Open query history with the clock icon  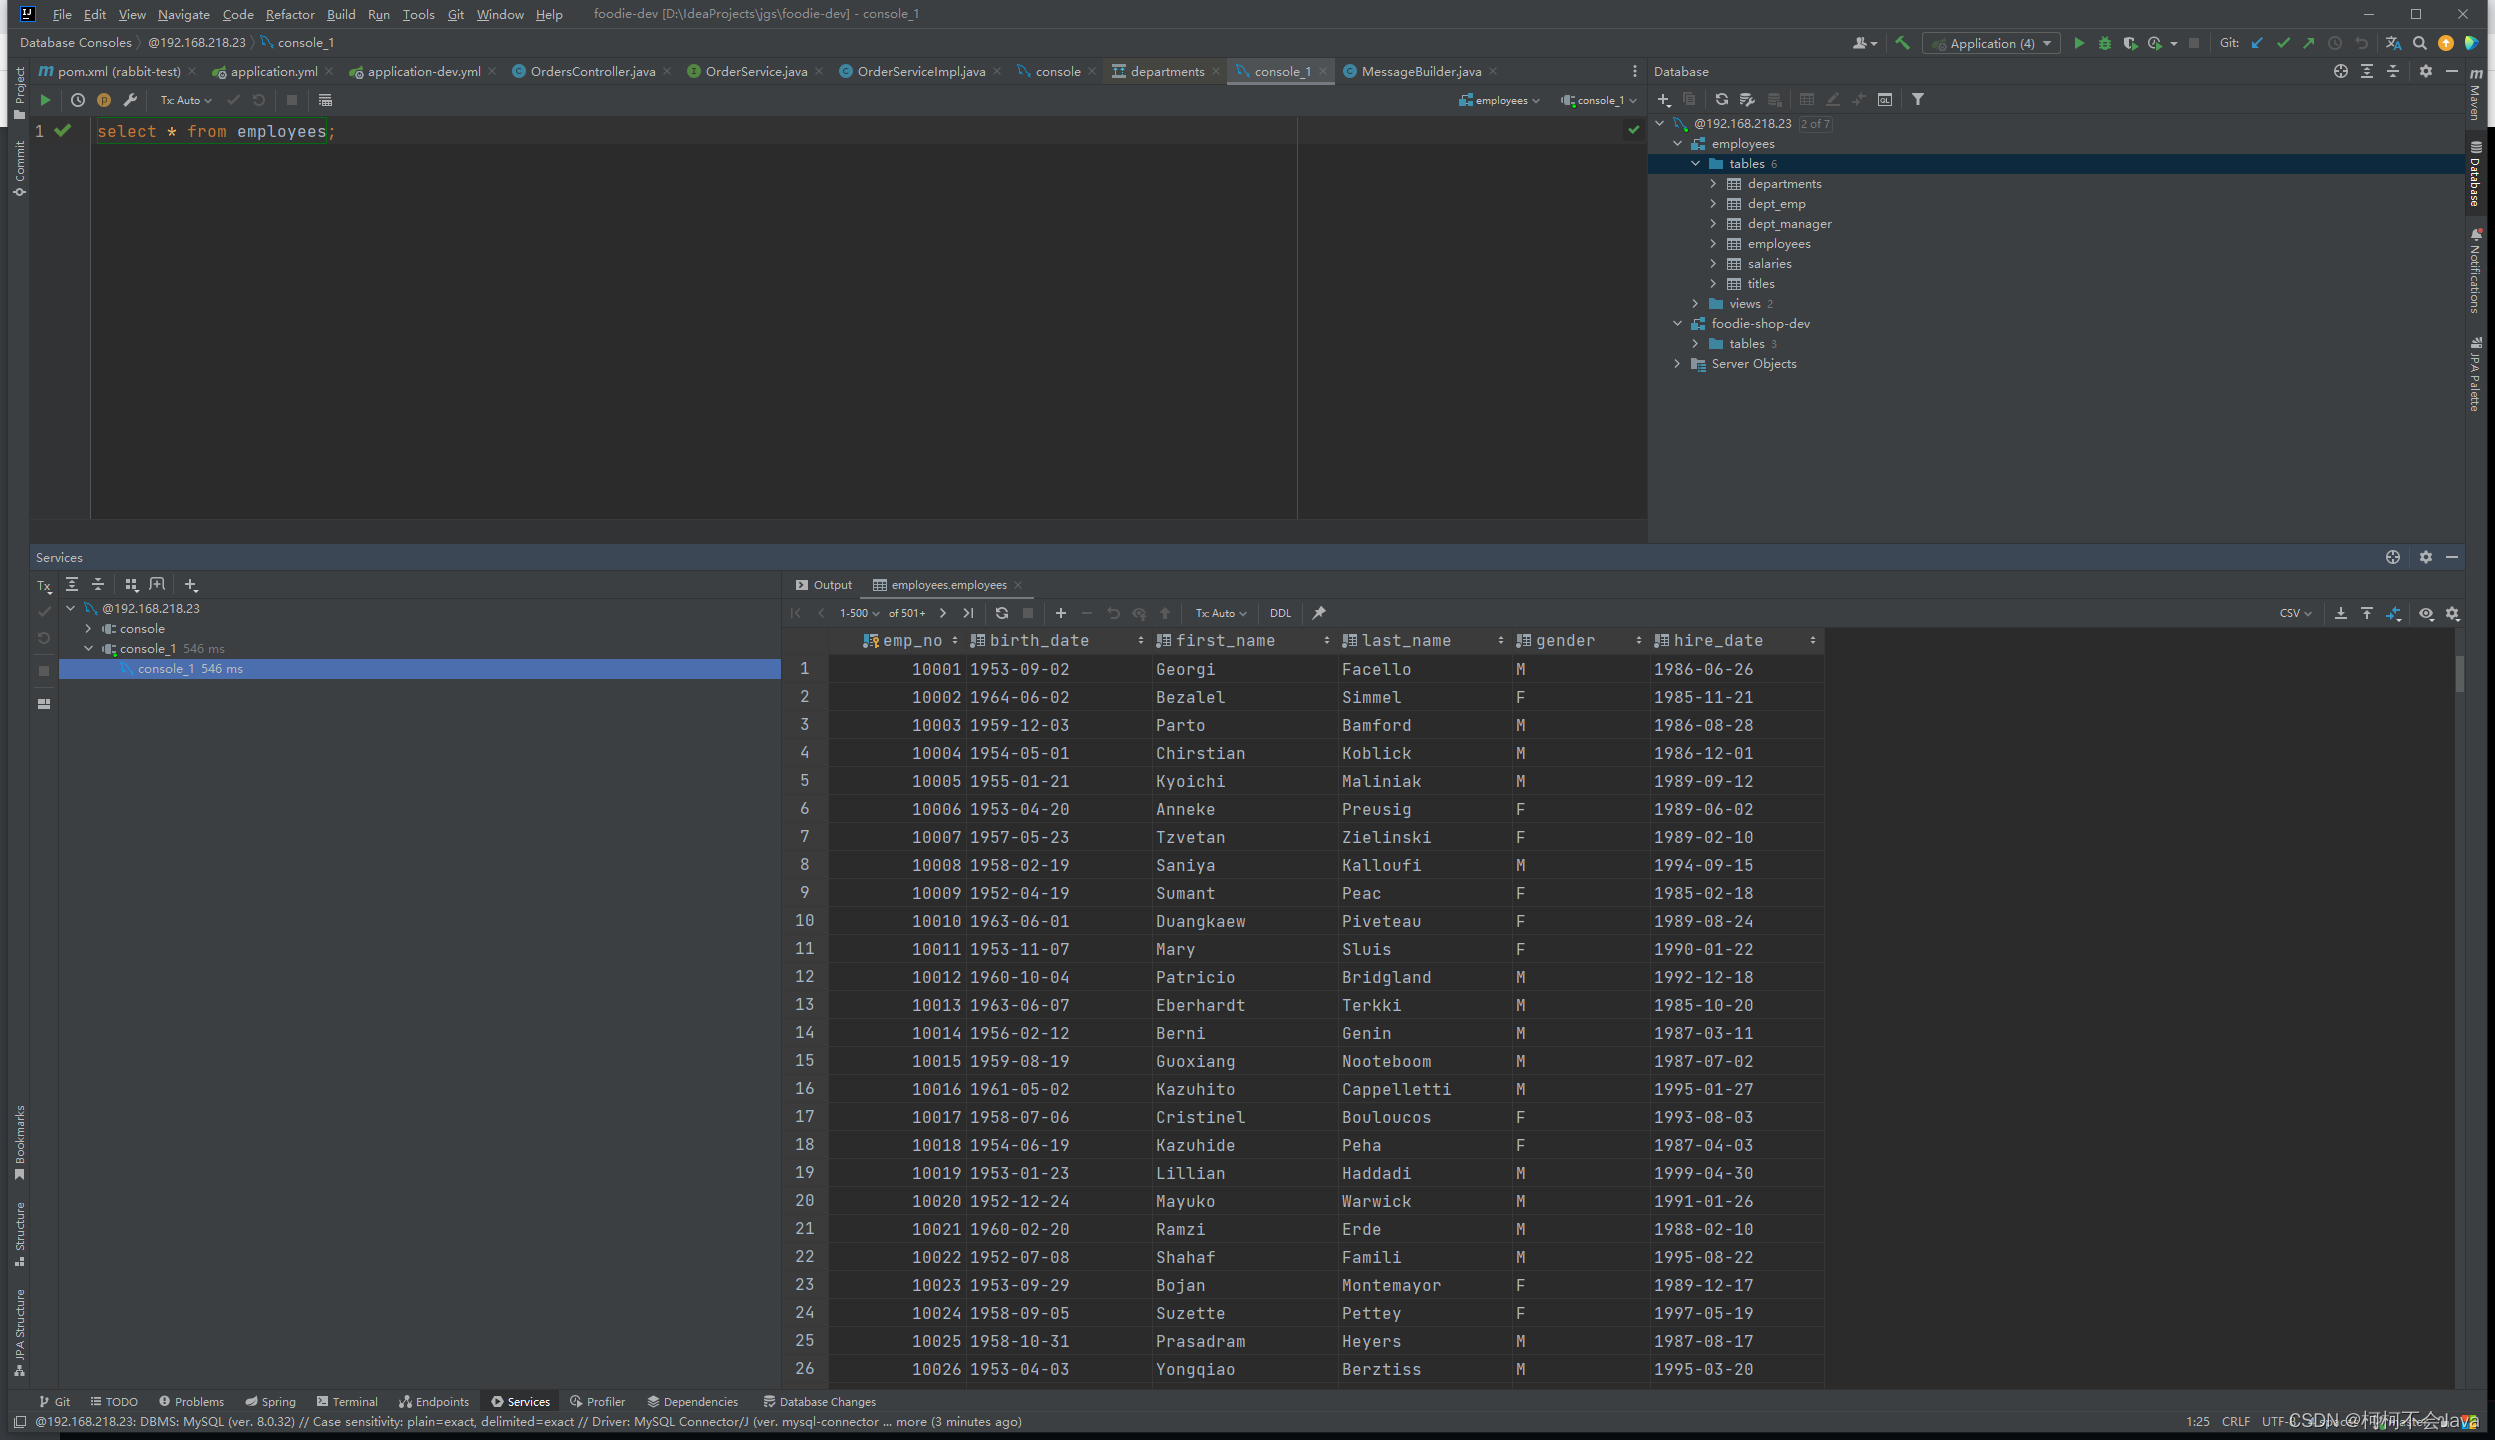78,100
